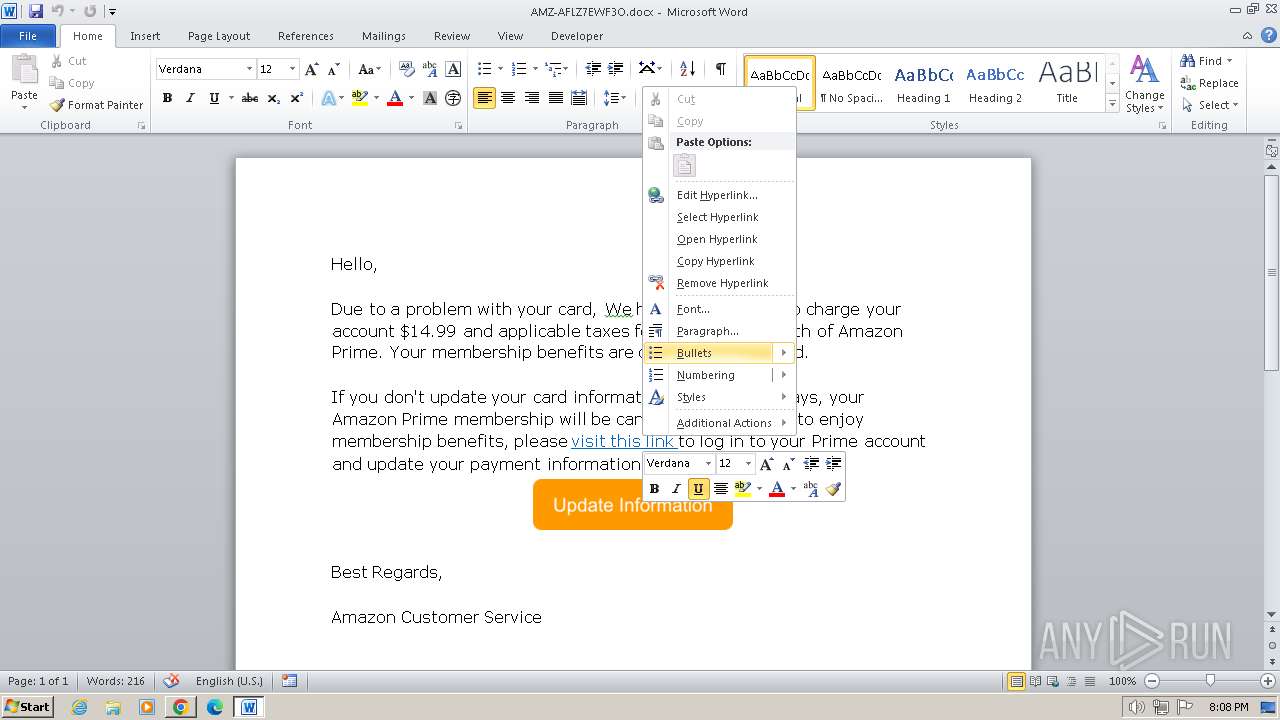Toggle the ribbon's Superscript button
1280x720 pixels.
coord(296,98)
